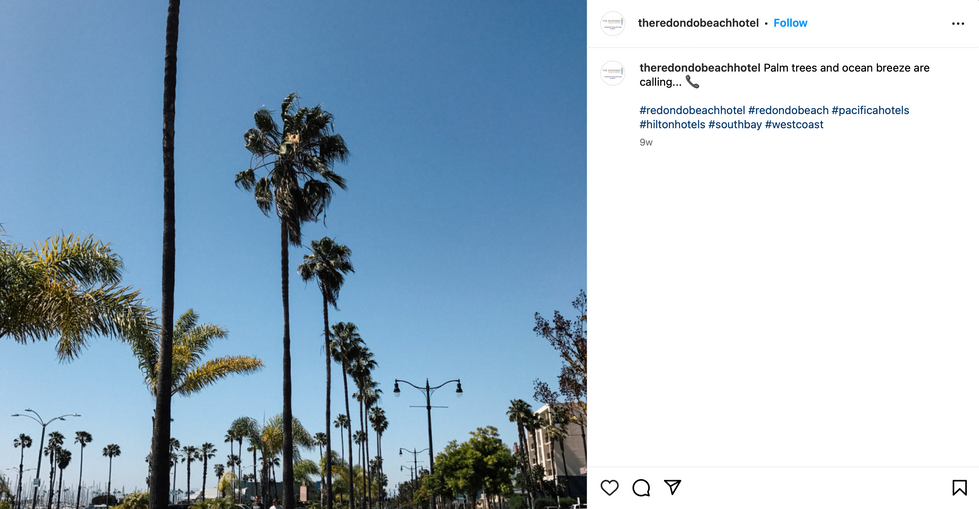Open the #southbay hashtag

point(735,125)
